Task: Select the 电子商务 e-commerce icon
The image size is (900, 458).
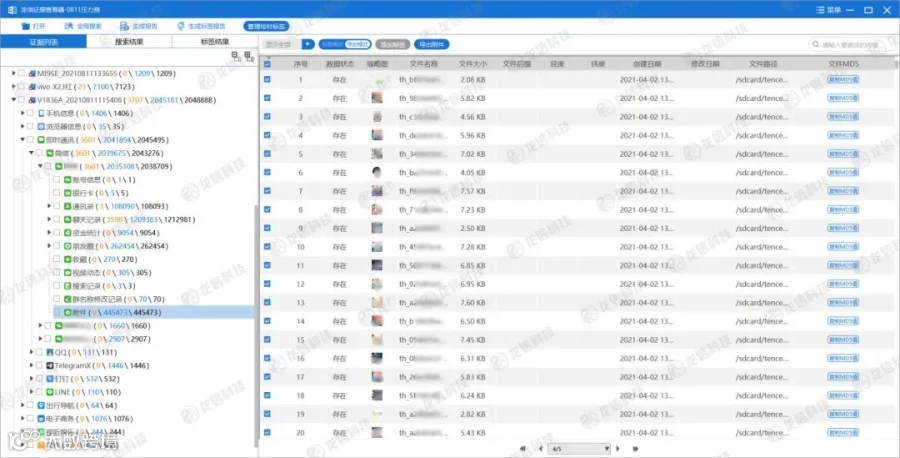Action: coord(41,418)
